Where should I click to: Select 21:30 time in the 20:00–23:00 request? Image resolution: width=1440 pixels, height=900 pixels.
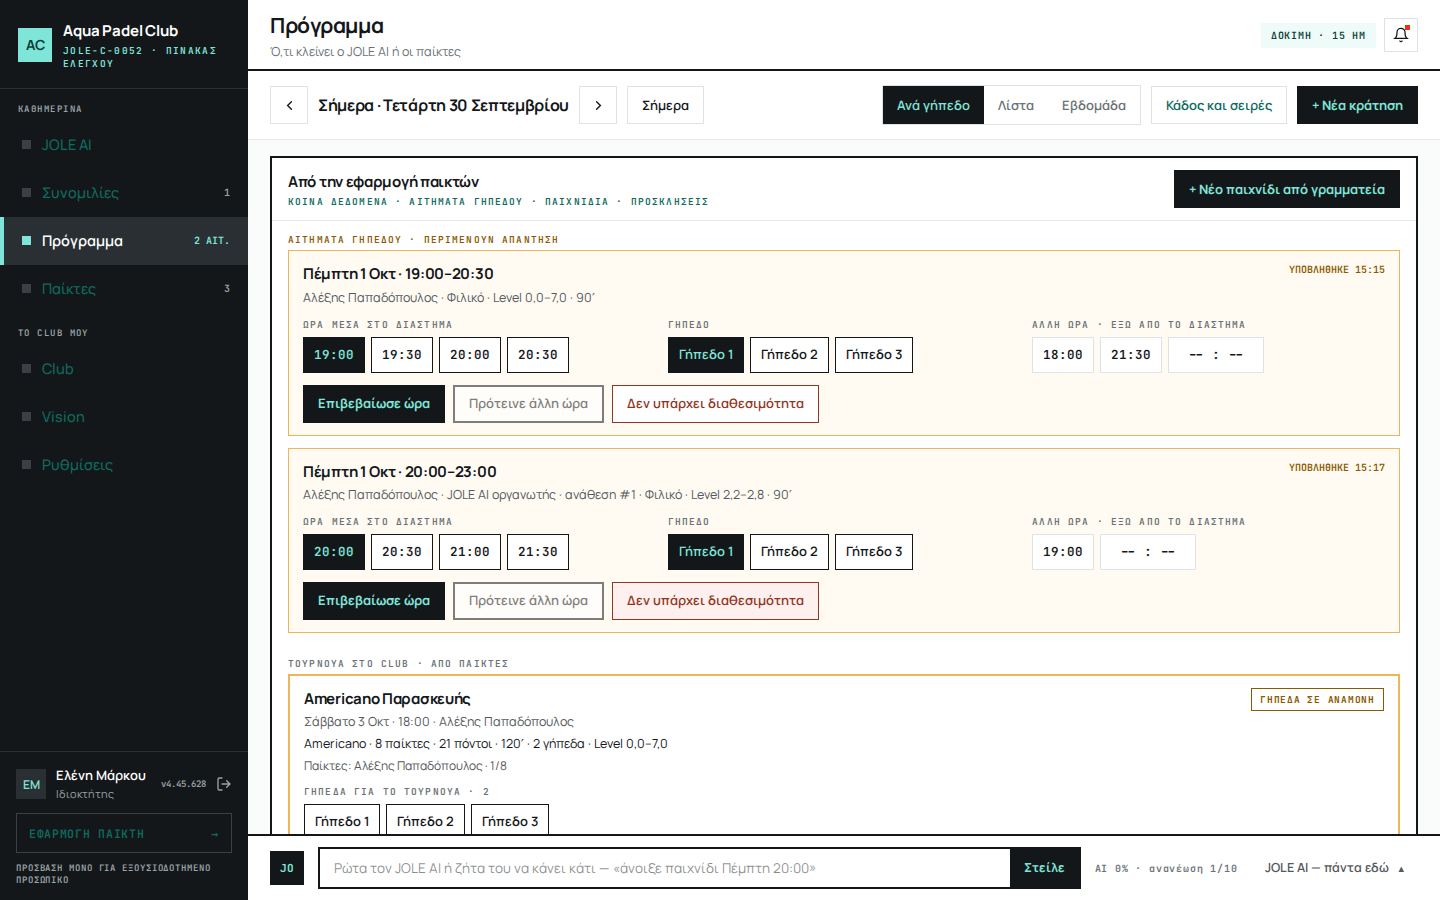pyautogui.click(x=538, y=552)
